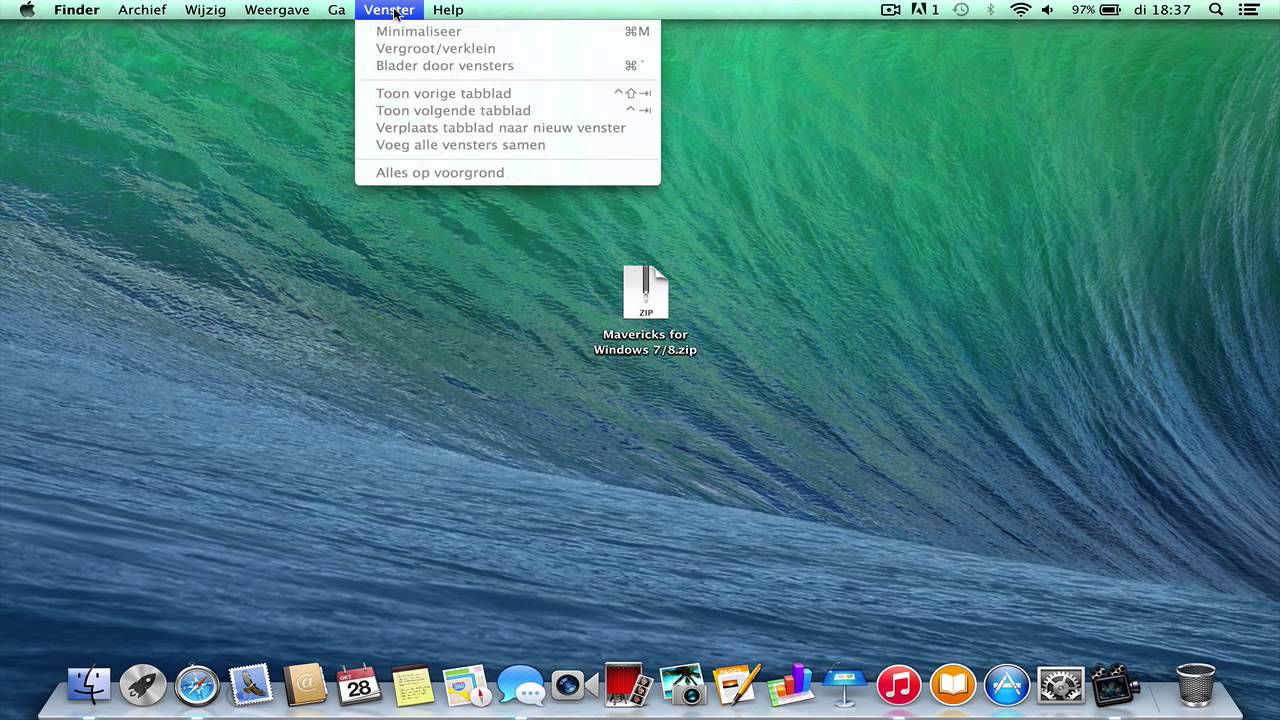Choose Alles op voorgrond
1280x720 pixels.
tap(508, 172)
